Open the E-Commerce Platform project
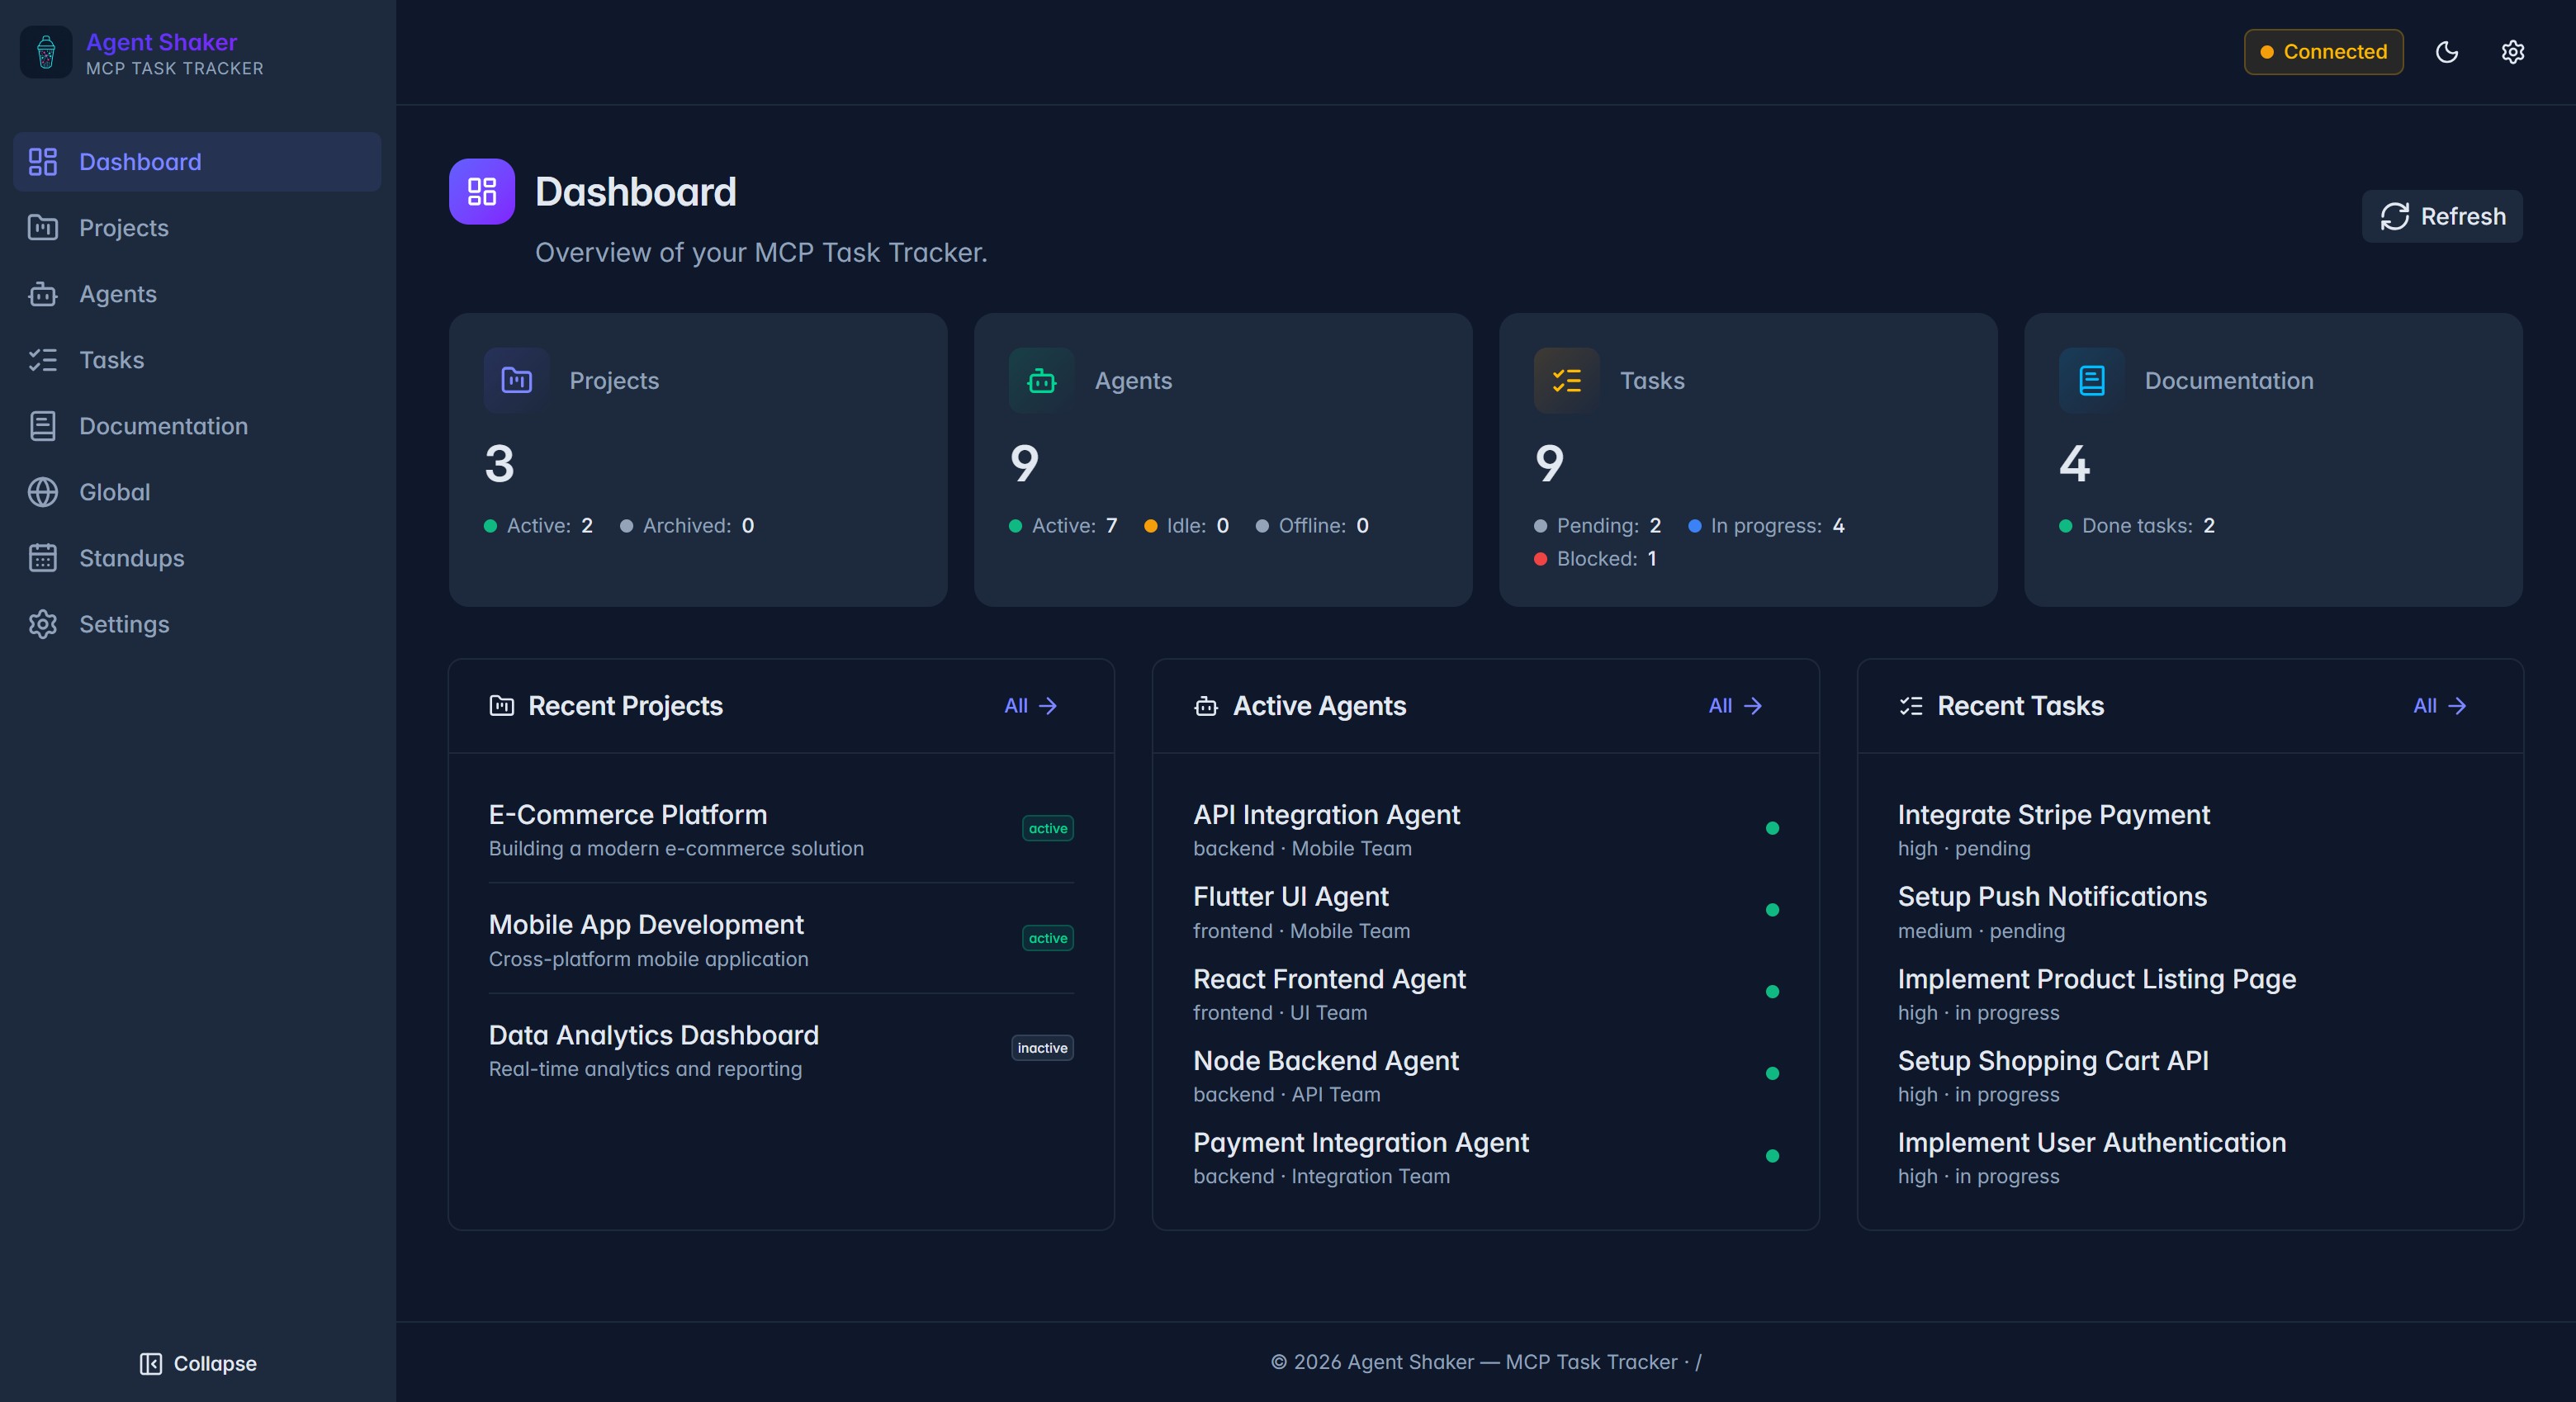 click(x=781, y=829)
